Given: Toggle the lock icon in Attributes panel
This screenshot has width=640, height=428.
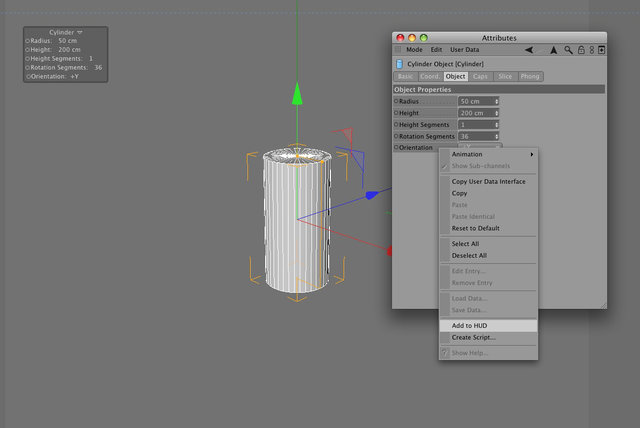Looking at the screenshot, I should pos(581,50).
